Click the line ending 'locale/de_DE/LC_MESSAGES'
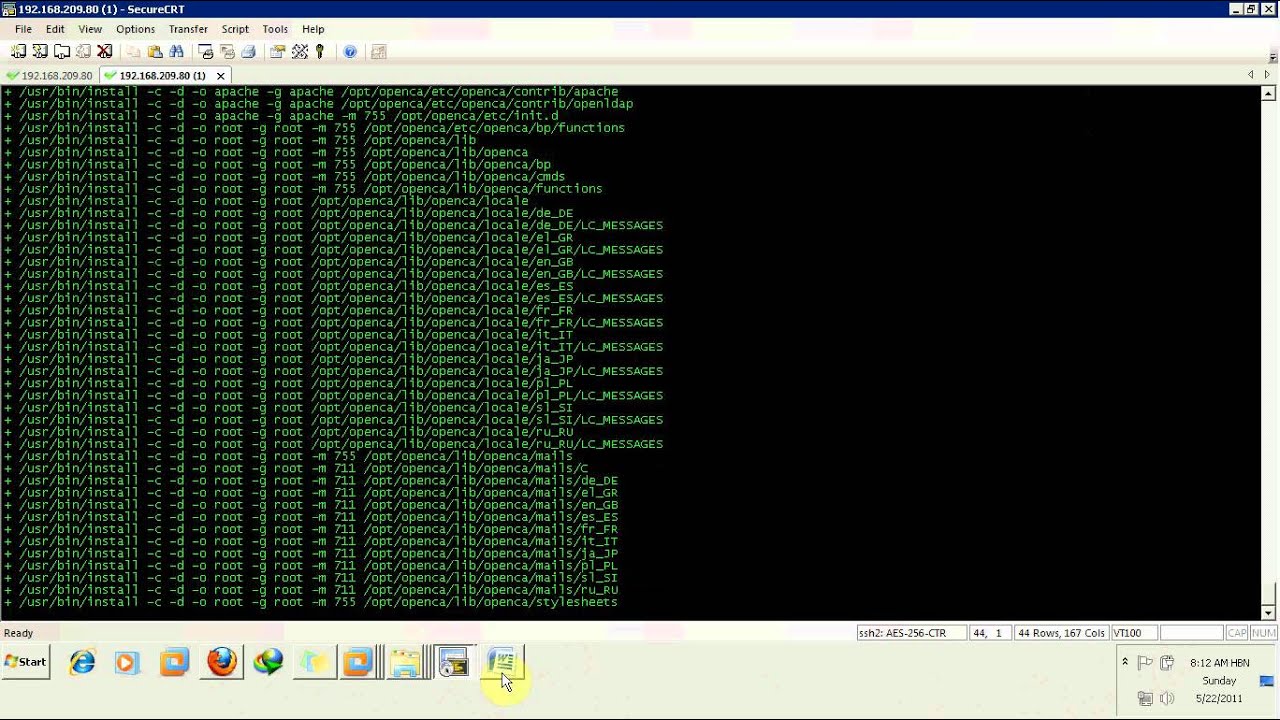The image size is (1280, 720). [333, 225]
